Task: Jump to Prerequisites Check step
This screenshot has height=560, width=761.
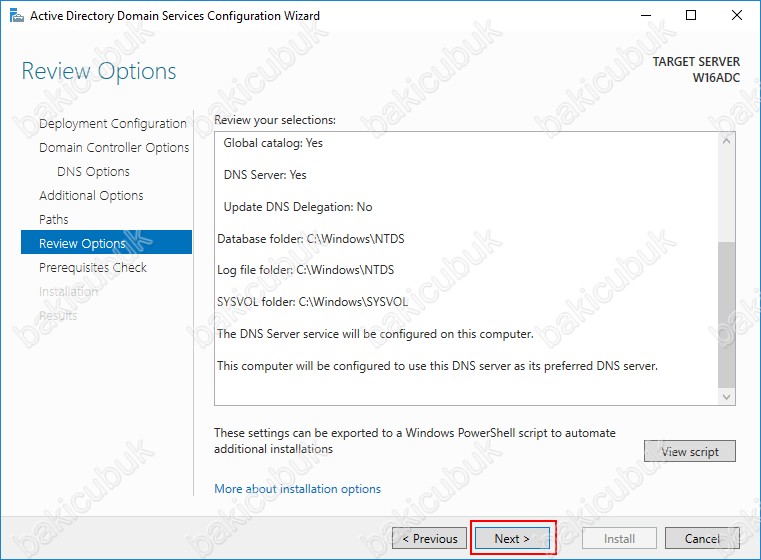Action: [93, 268]
